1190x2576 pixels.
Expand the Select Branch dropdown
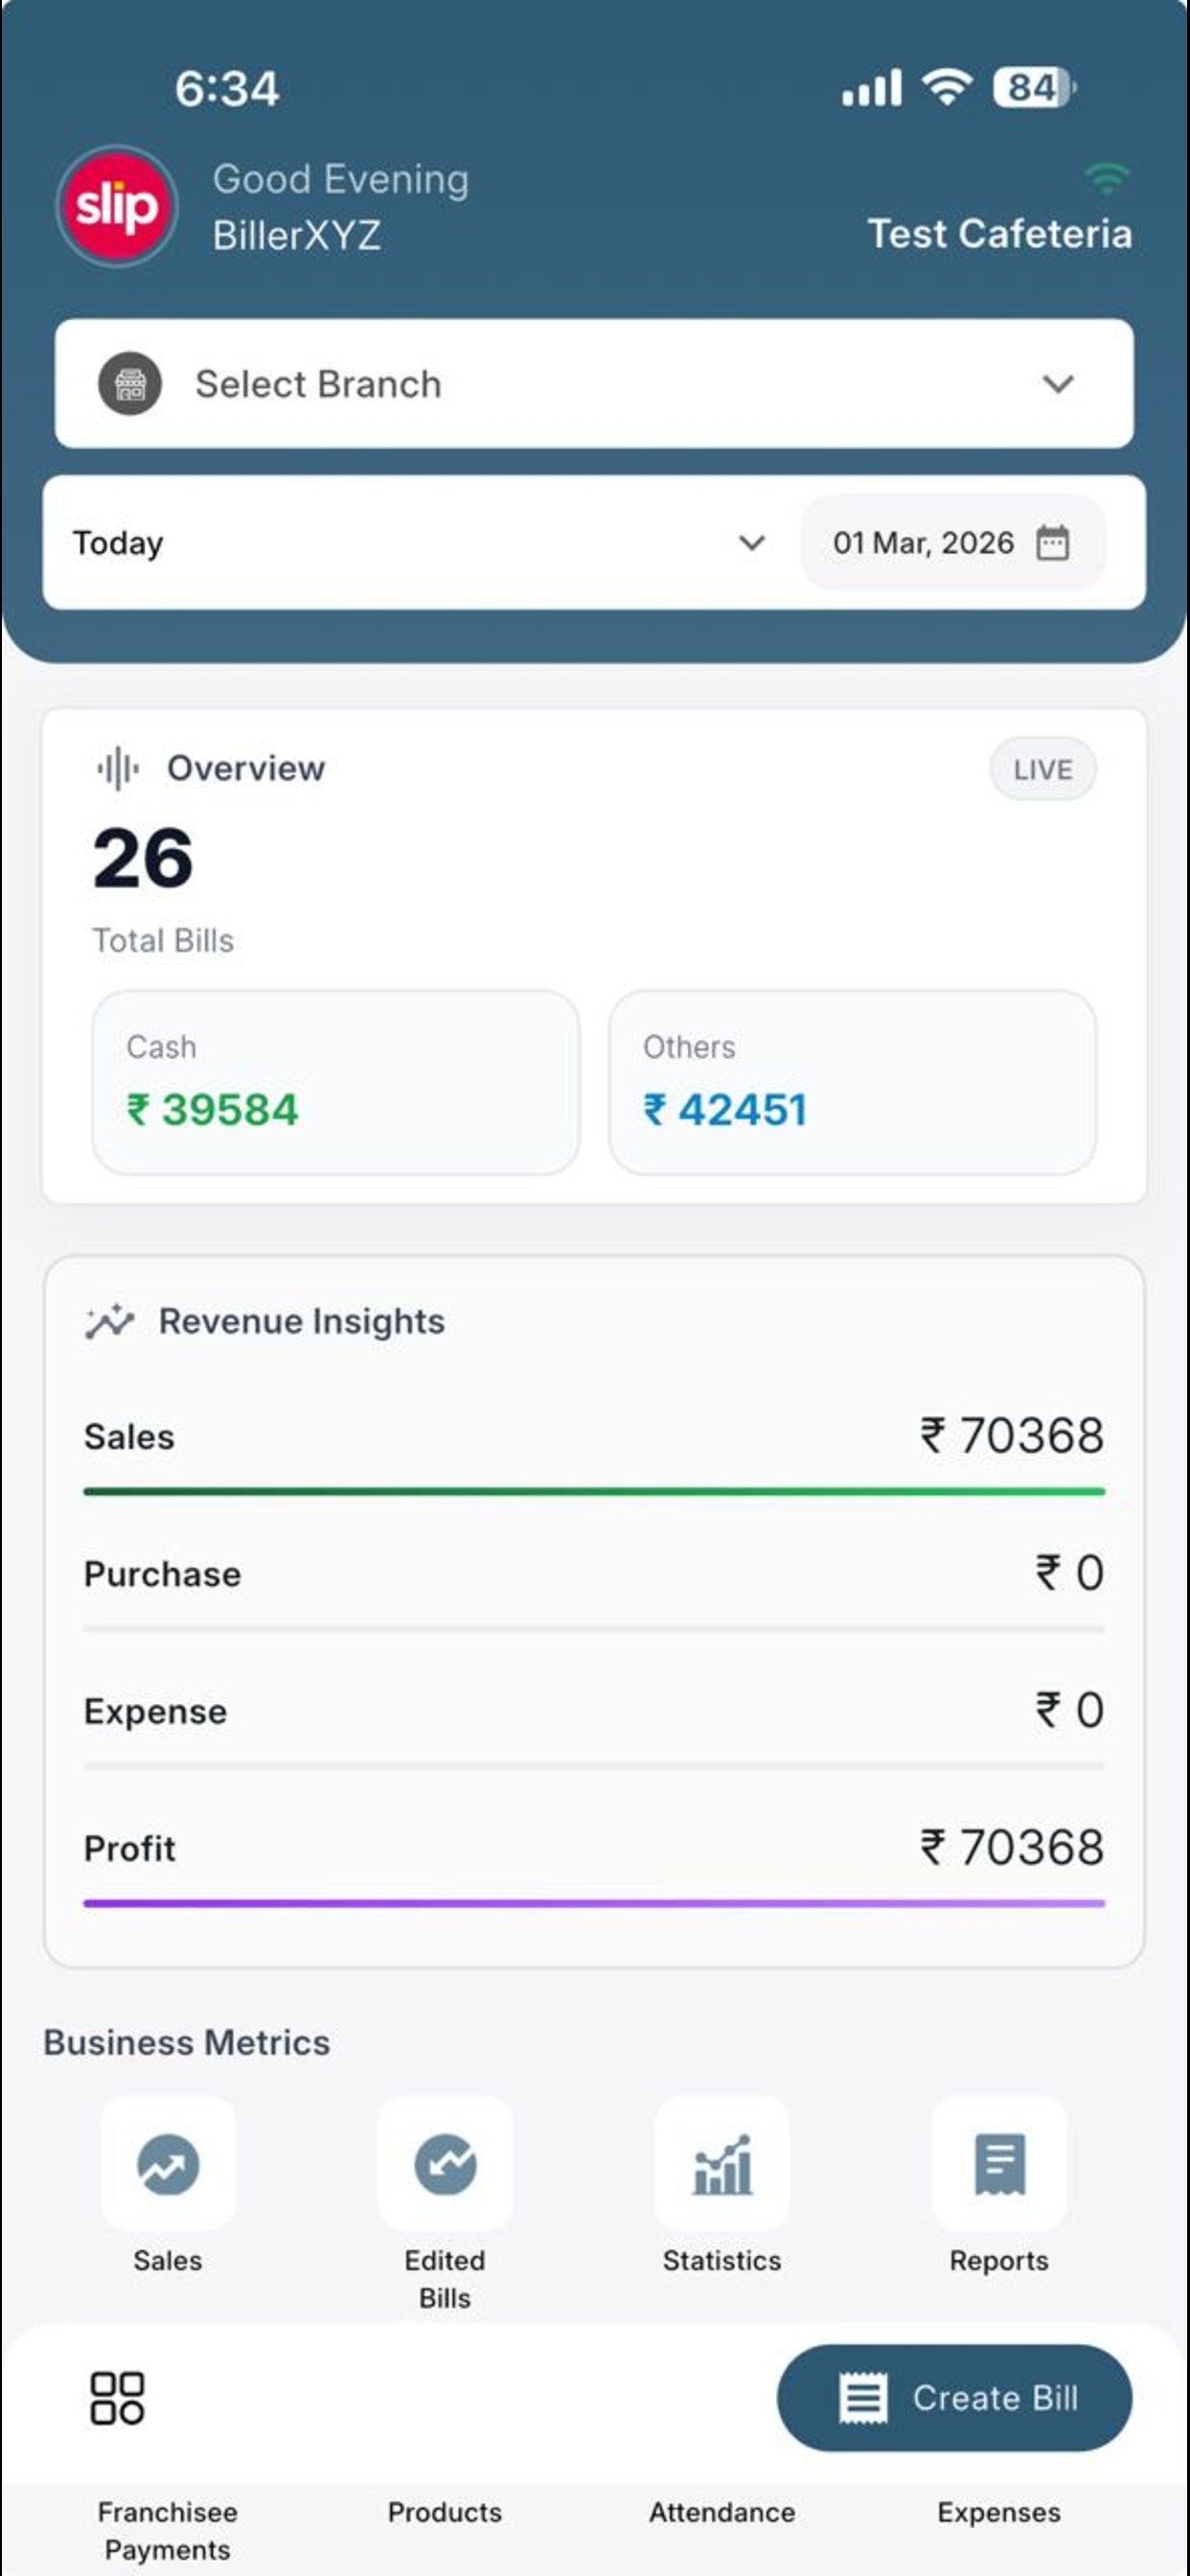point(594,384)
